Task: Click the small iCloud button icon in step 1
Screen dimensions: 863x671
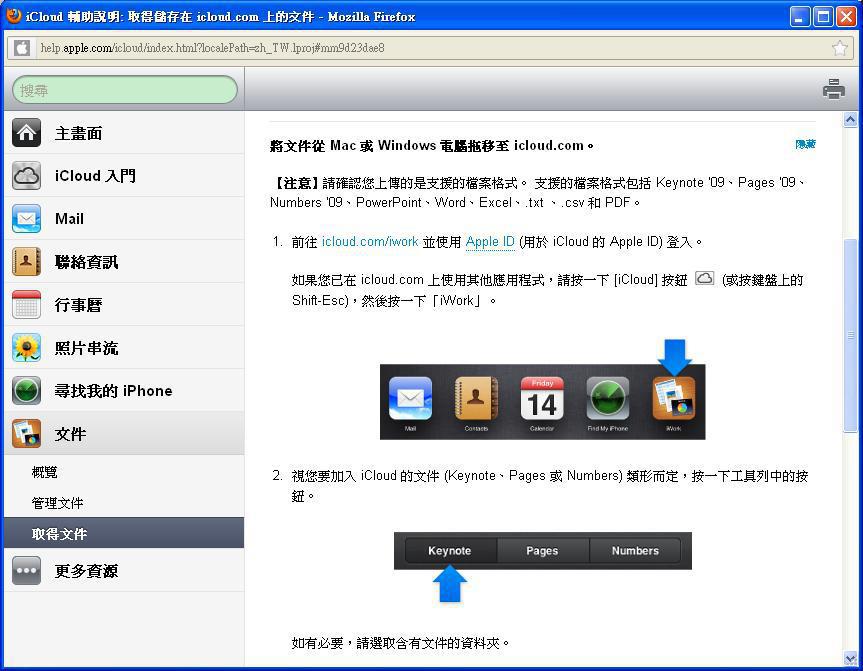Action: tap(704, 278)
